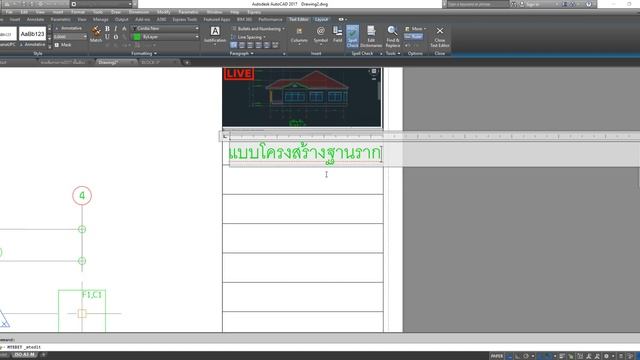Open the Layout ribbon tab
The image size is (640, 360).
coord(321,19)
